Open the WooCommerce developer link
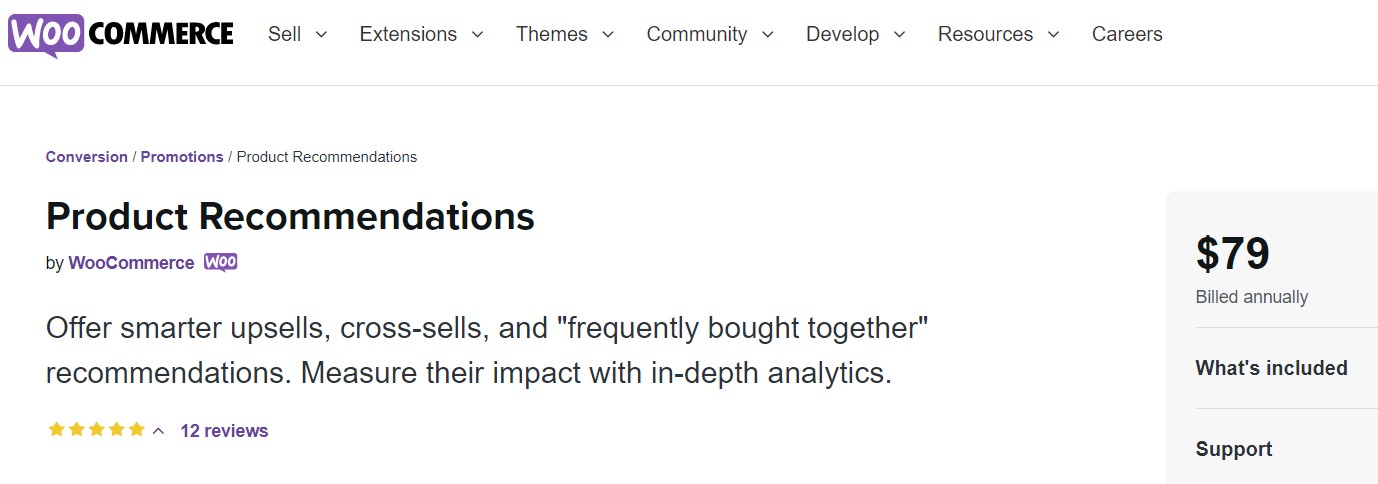The height and width of the screenshot is (484, 1378). click(131, 263)
